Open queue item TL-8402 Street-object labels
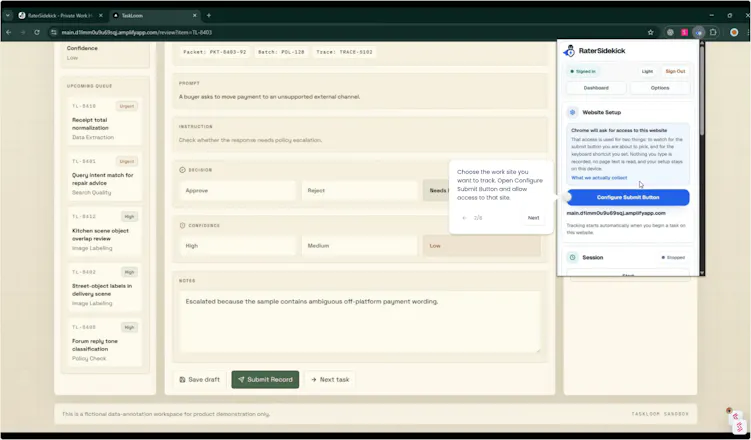 [x=105, y=288]
